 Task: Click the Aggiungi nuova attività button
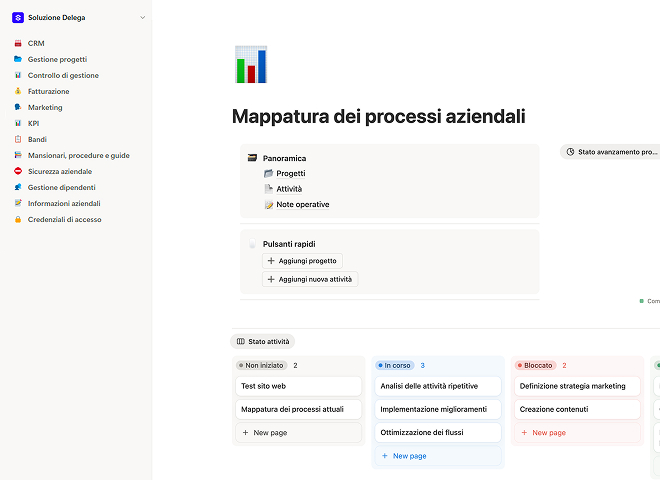pyautogui.click(x=310, y=279)
